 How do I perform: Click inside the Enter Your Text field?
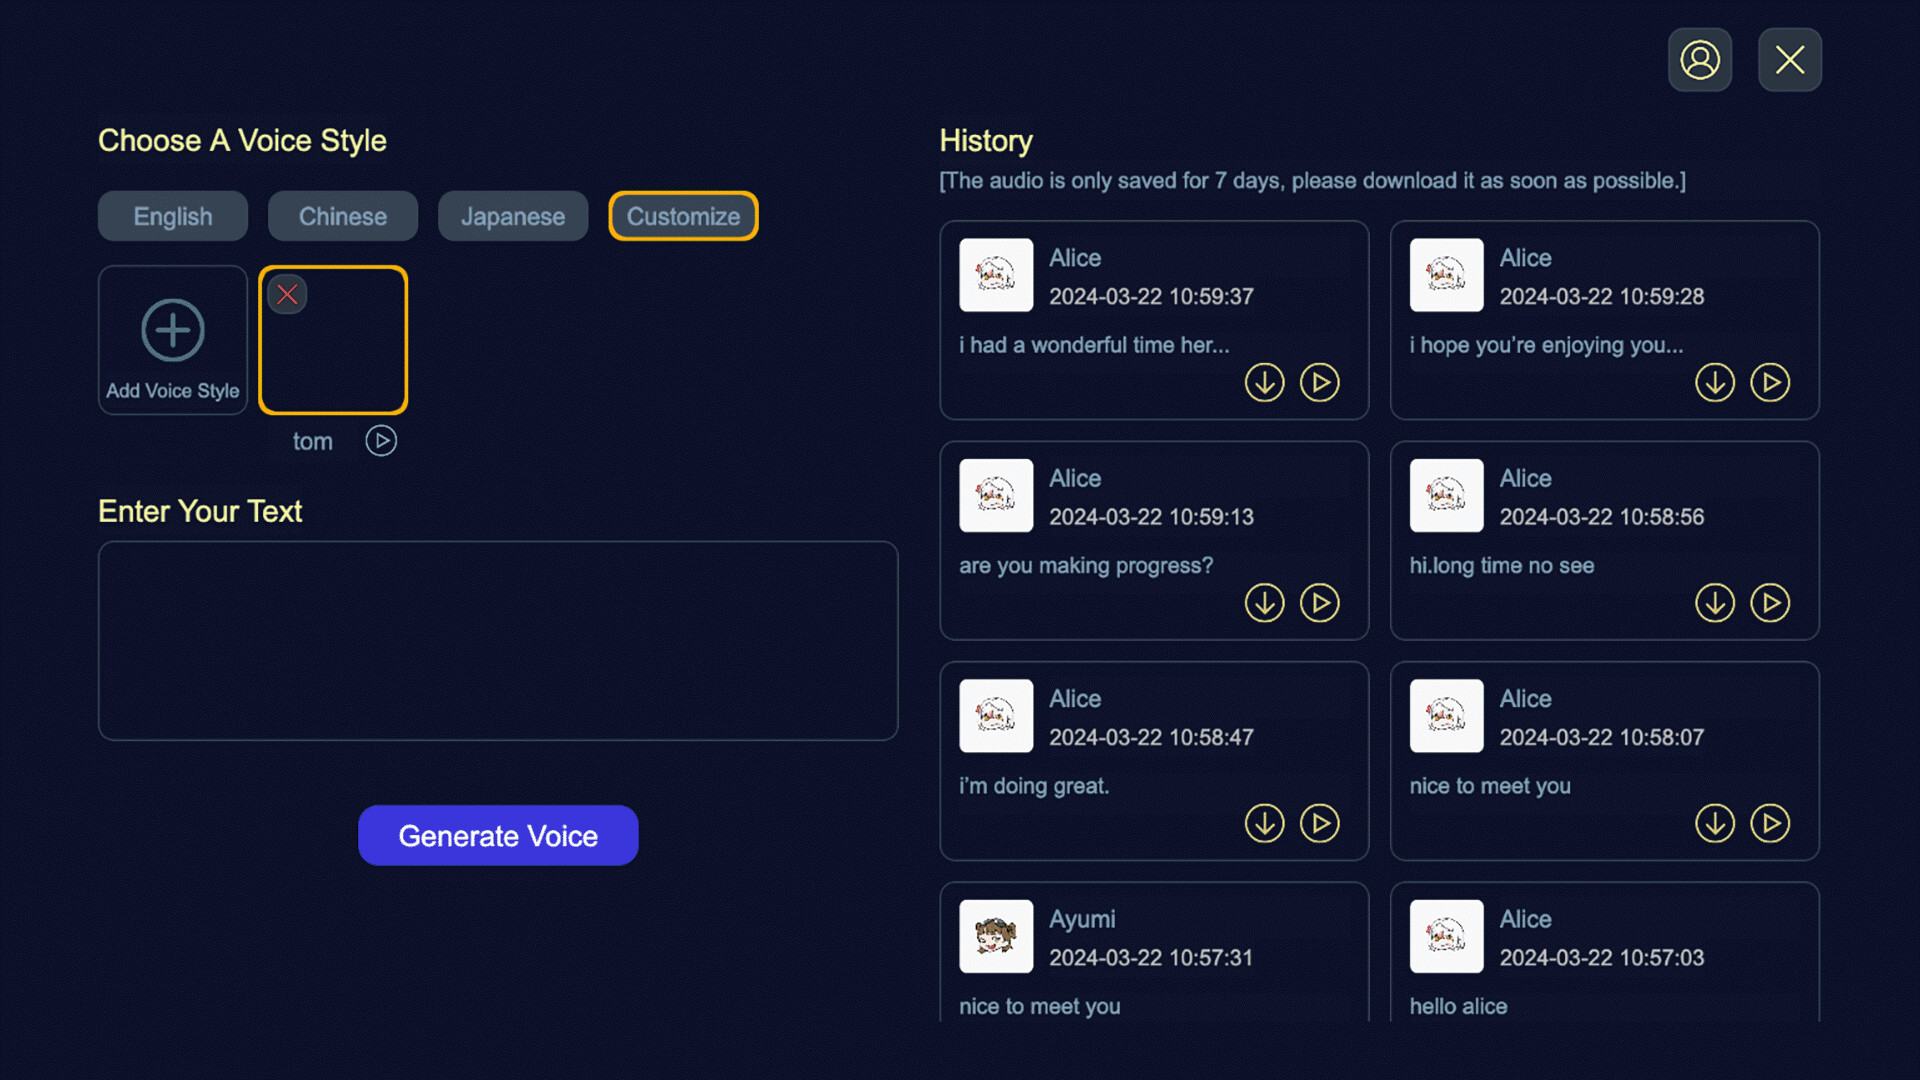[x=498, y=640]
